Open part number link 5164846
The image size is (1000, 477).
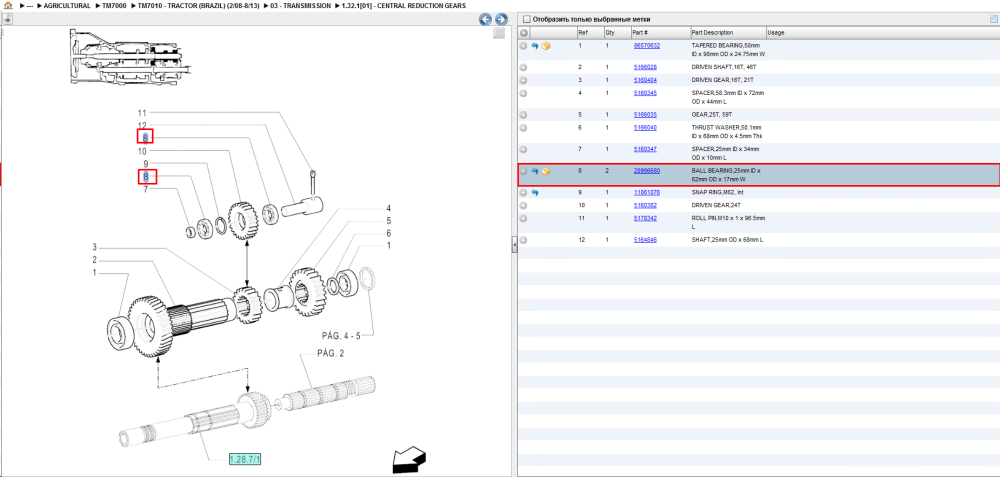click(645, 240)
